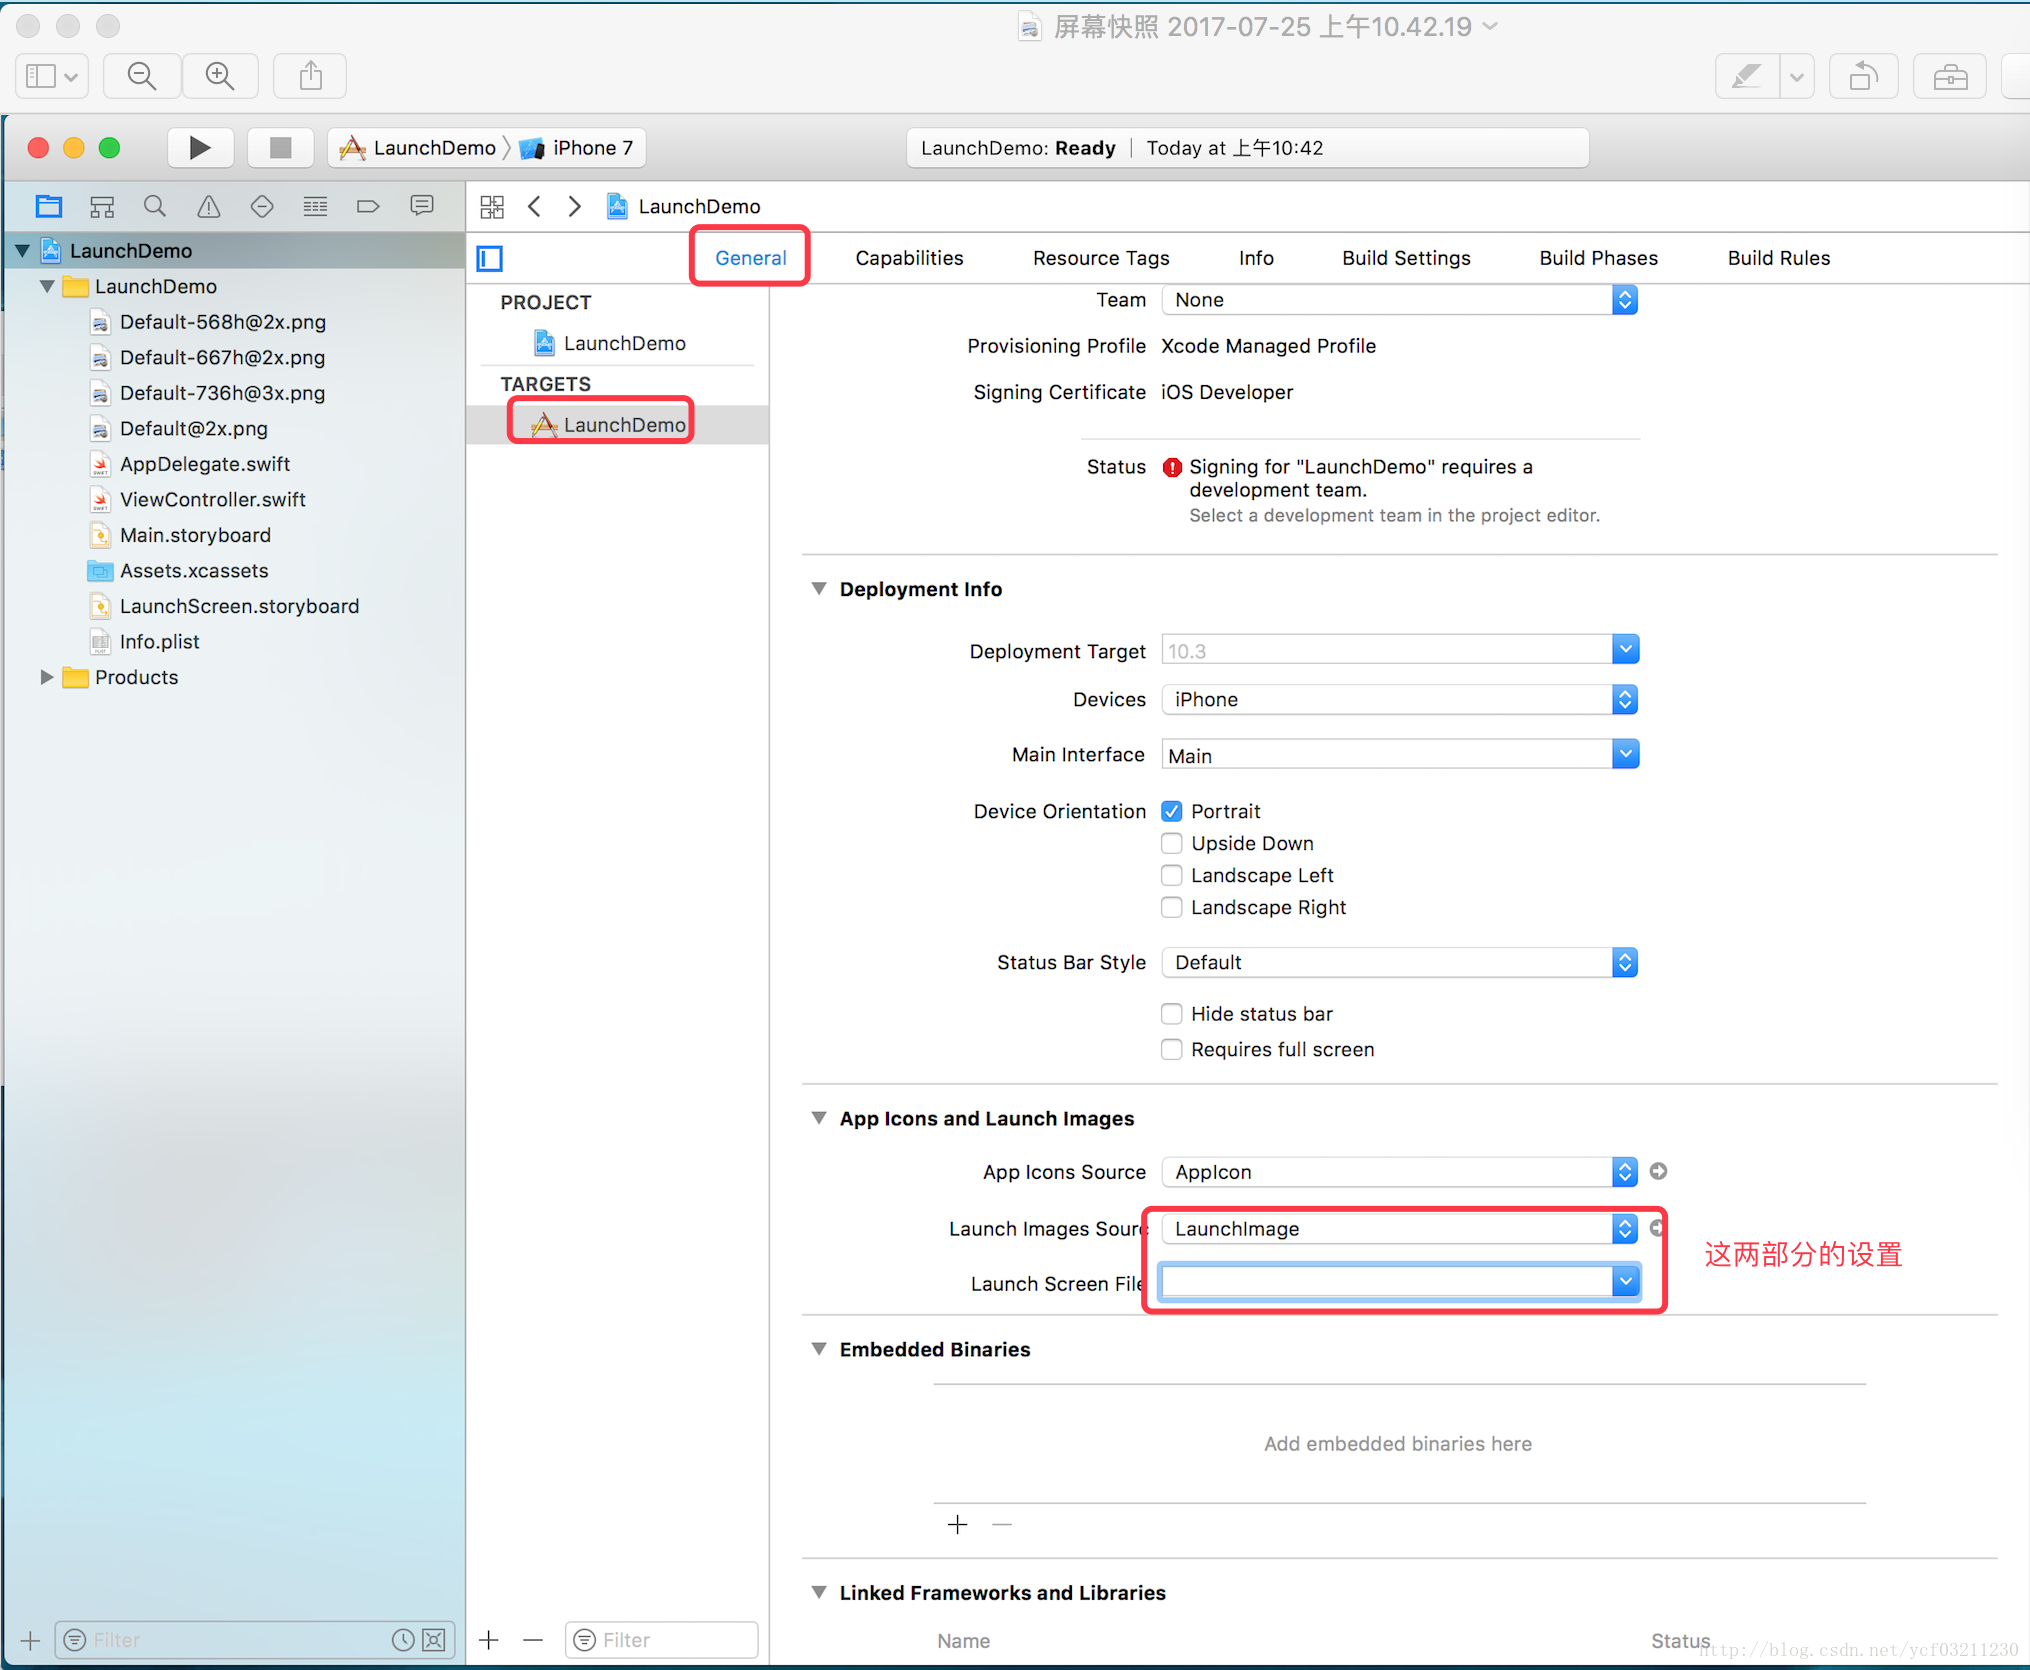Toggle the Portrait orientation checkbox

[1171, 811]
